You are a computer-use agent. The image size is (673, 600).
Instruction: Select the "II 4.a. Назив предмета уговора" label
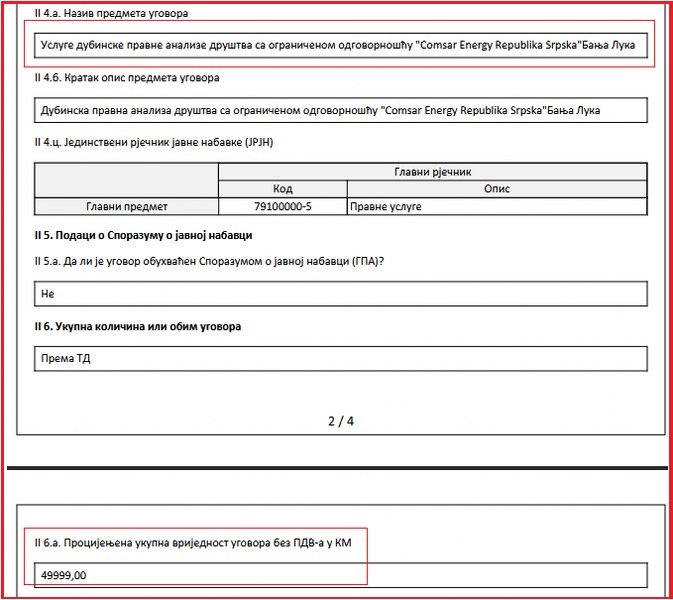click(x=110, y=13)
